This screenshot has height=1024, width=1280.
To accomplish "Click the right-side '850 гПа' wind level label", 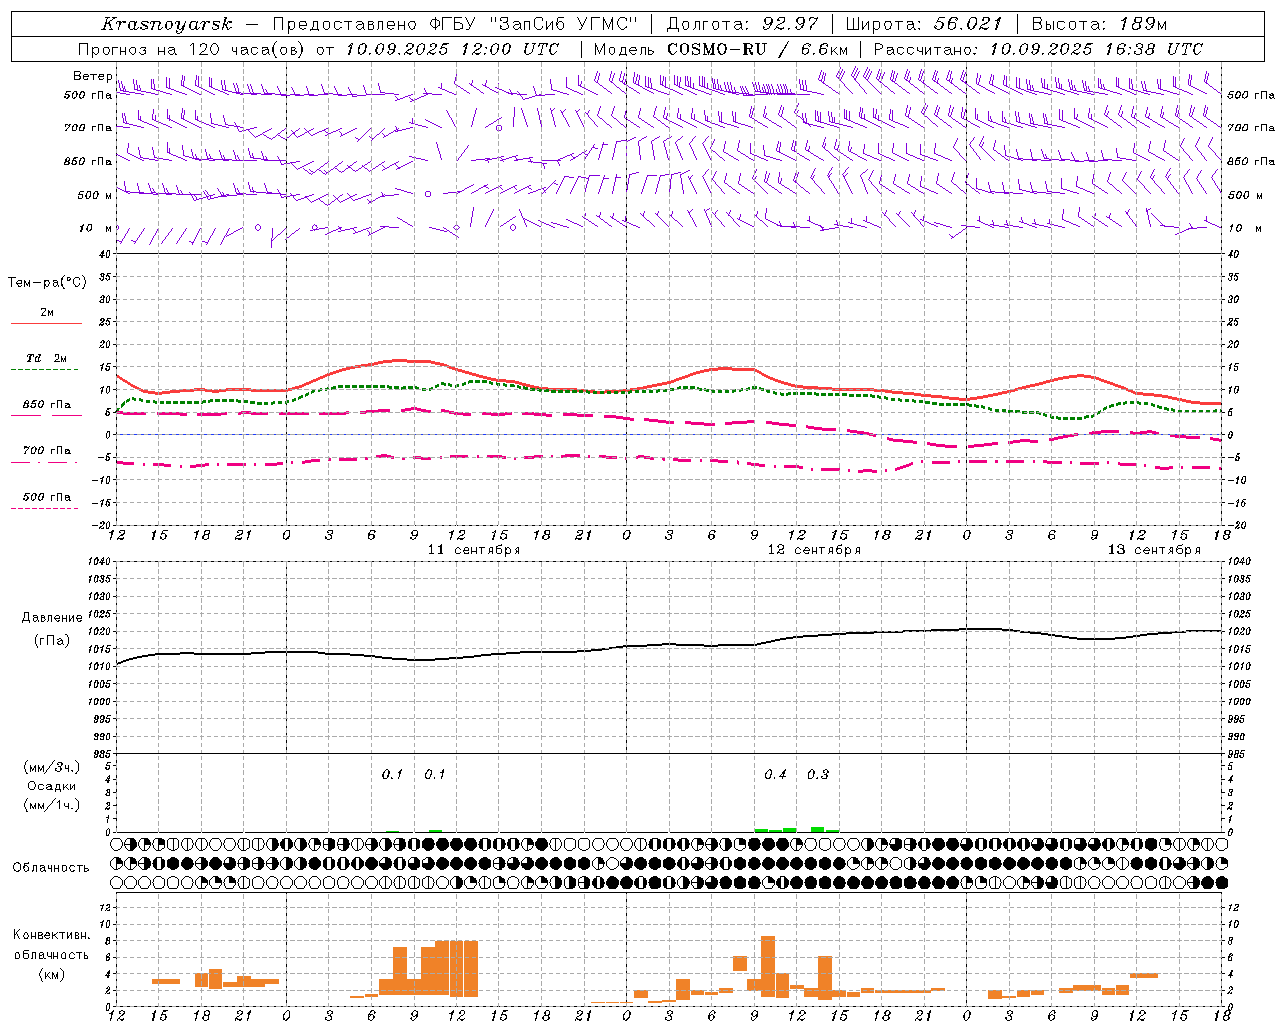I will point(1251,161).
